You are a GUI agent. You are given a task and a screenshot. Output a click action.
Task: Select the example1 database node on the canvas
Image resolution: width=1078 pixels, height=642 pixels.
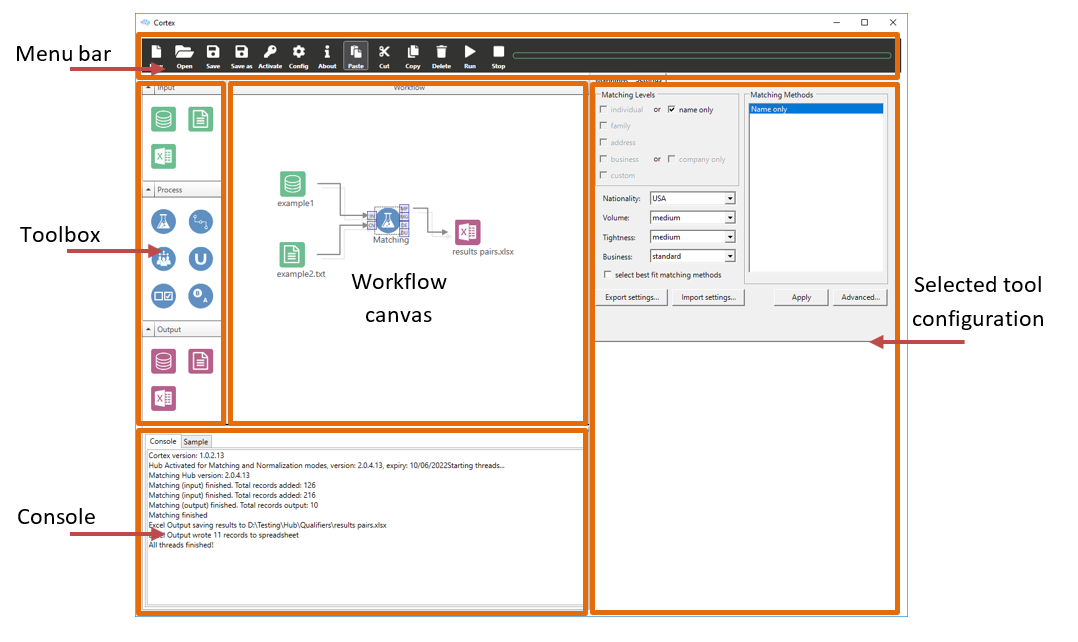point(293,184)
